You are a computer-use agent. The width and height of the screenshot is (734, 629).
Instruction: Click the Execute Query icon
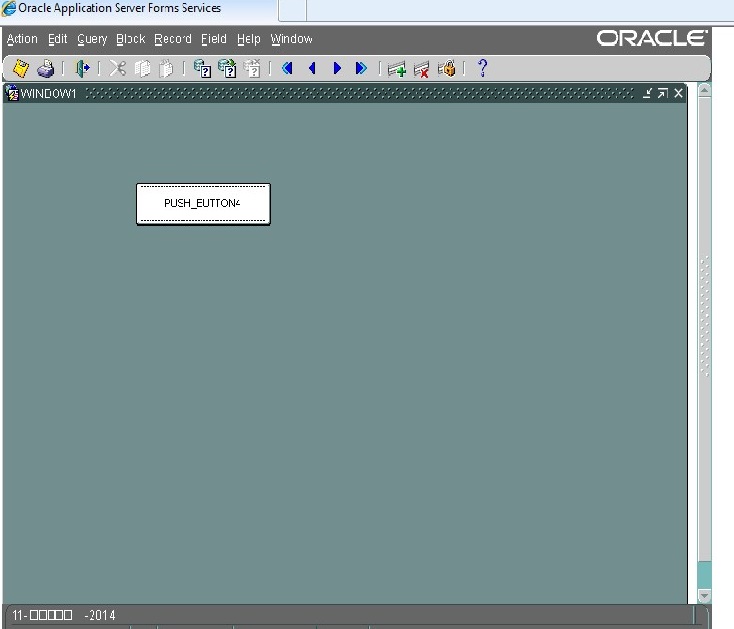227,68
